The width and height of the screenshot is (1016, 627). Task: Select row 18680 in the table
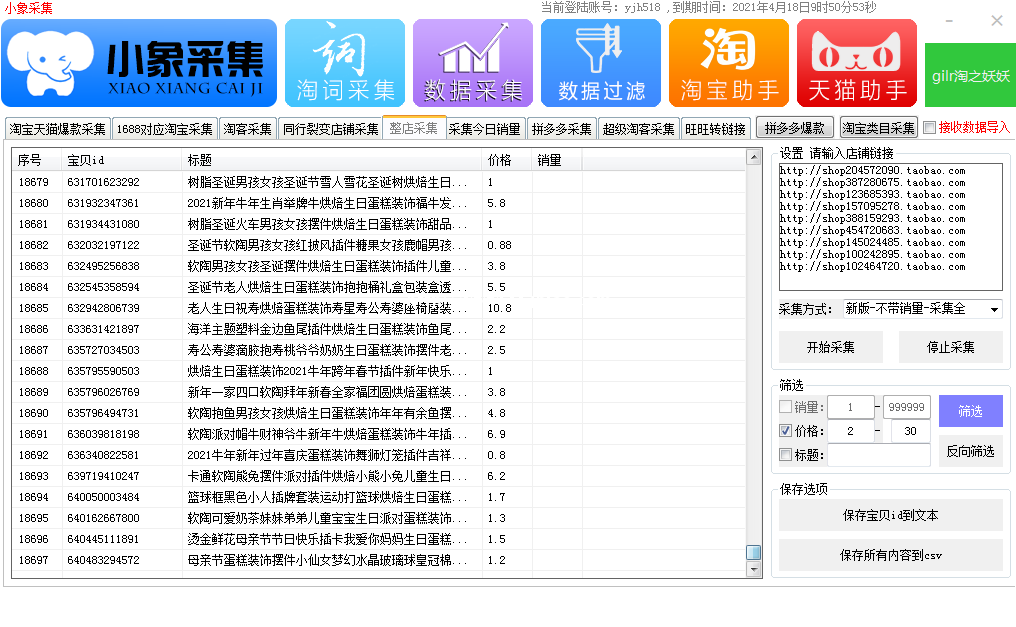coord(378,203)
